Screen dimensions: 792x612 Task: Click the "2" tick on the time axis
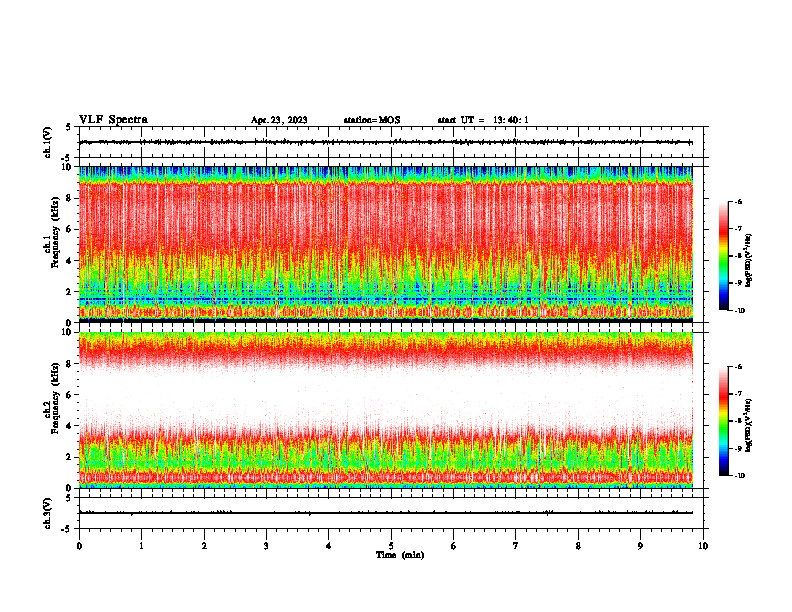(x=204, y=546)
